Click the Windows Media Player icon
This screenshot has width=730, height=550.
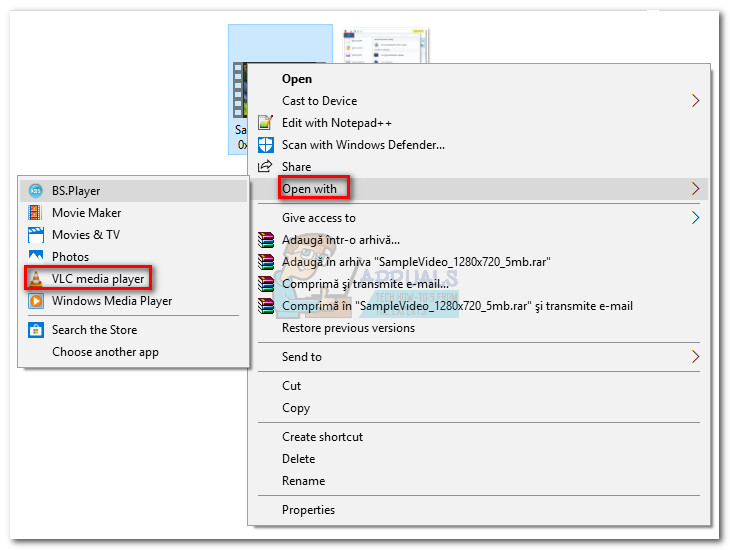pyautogui.click(x=36, y=301)
